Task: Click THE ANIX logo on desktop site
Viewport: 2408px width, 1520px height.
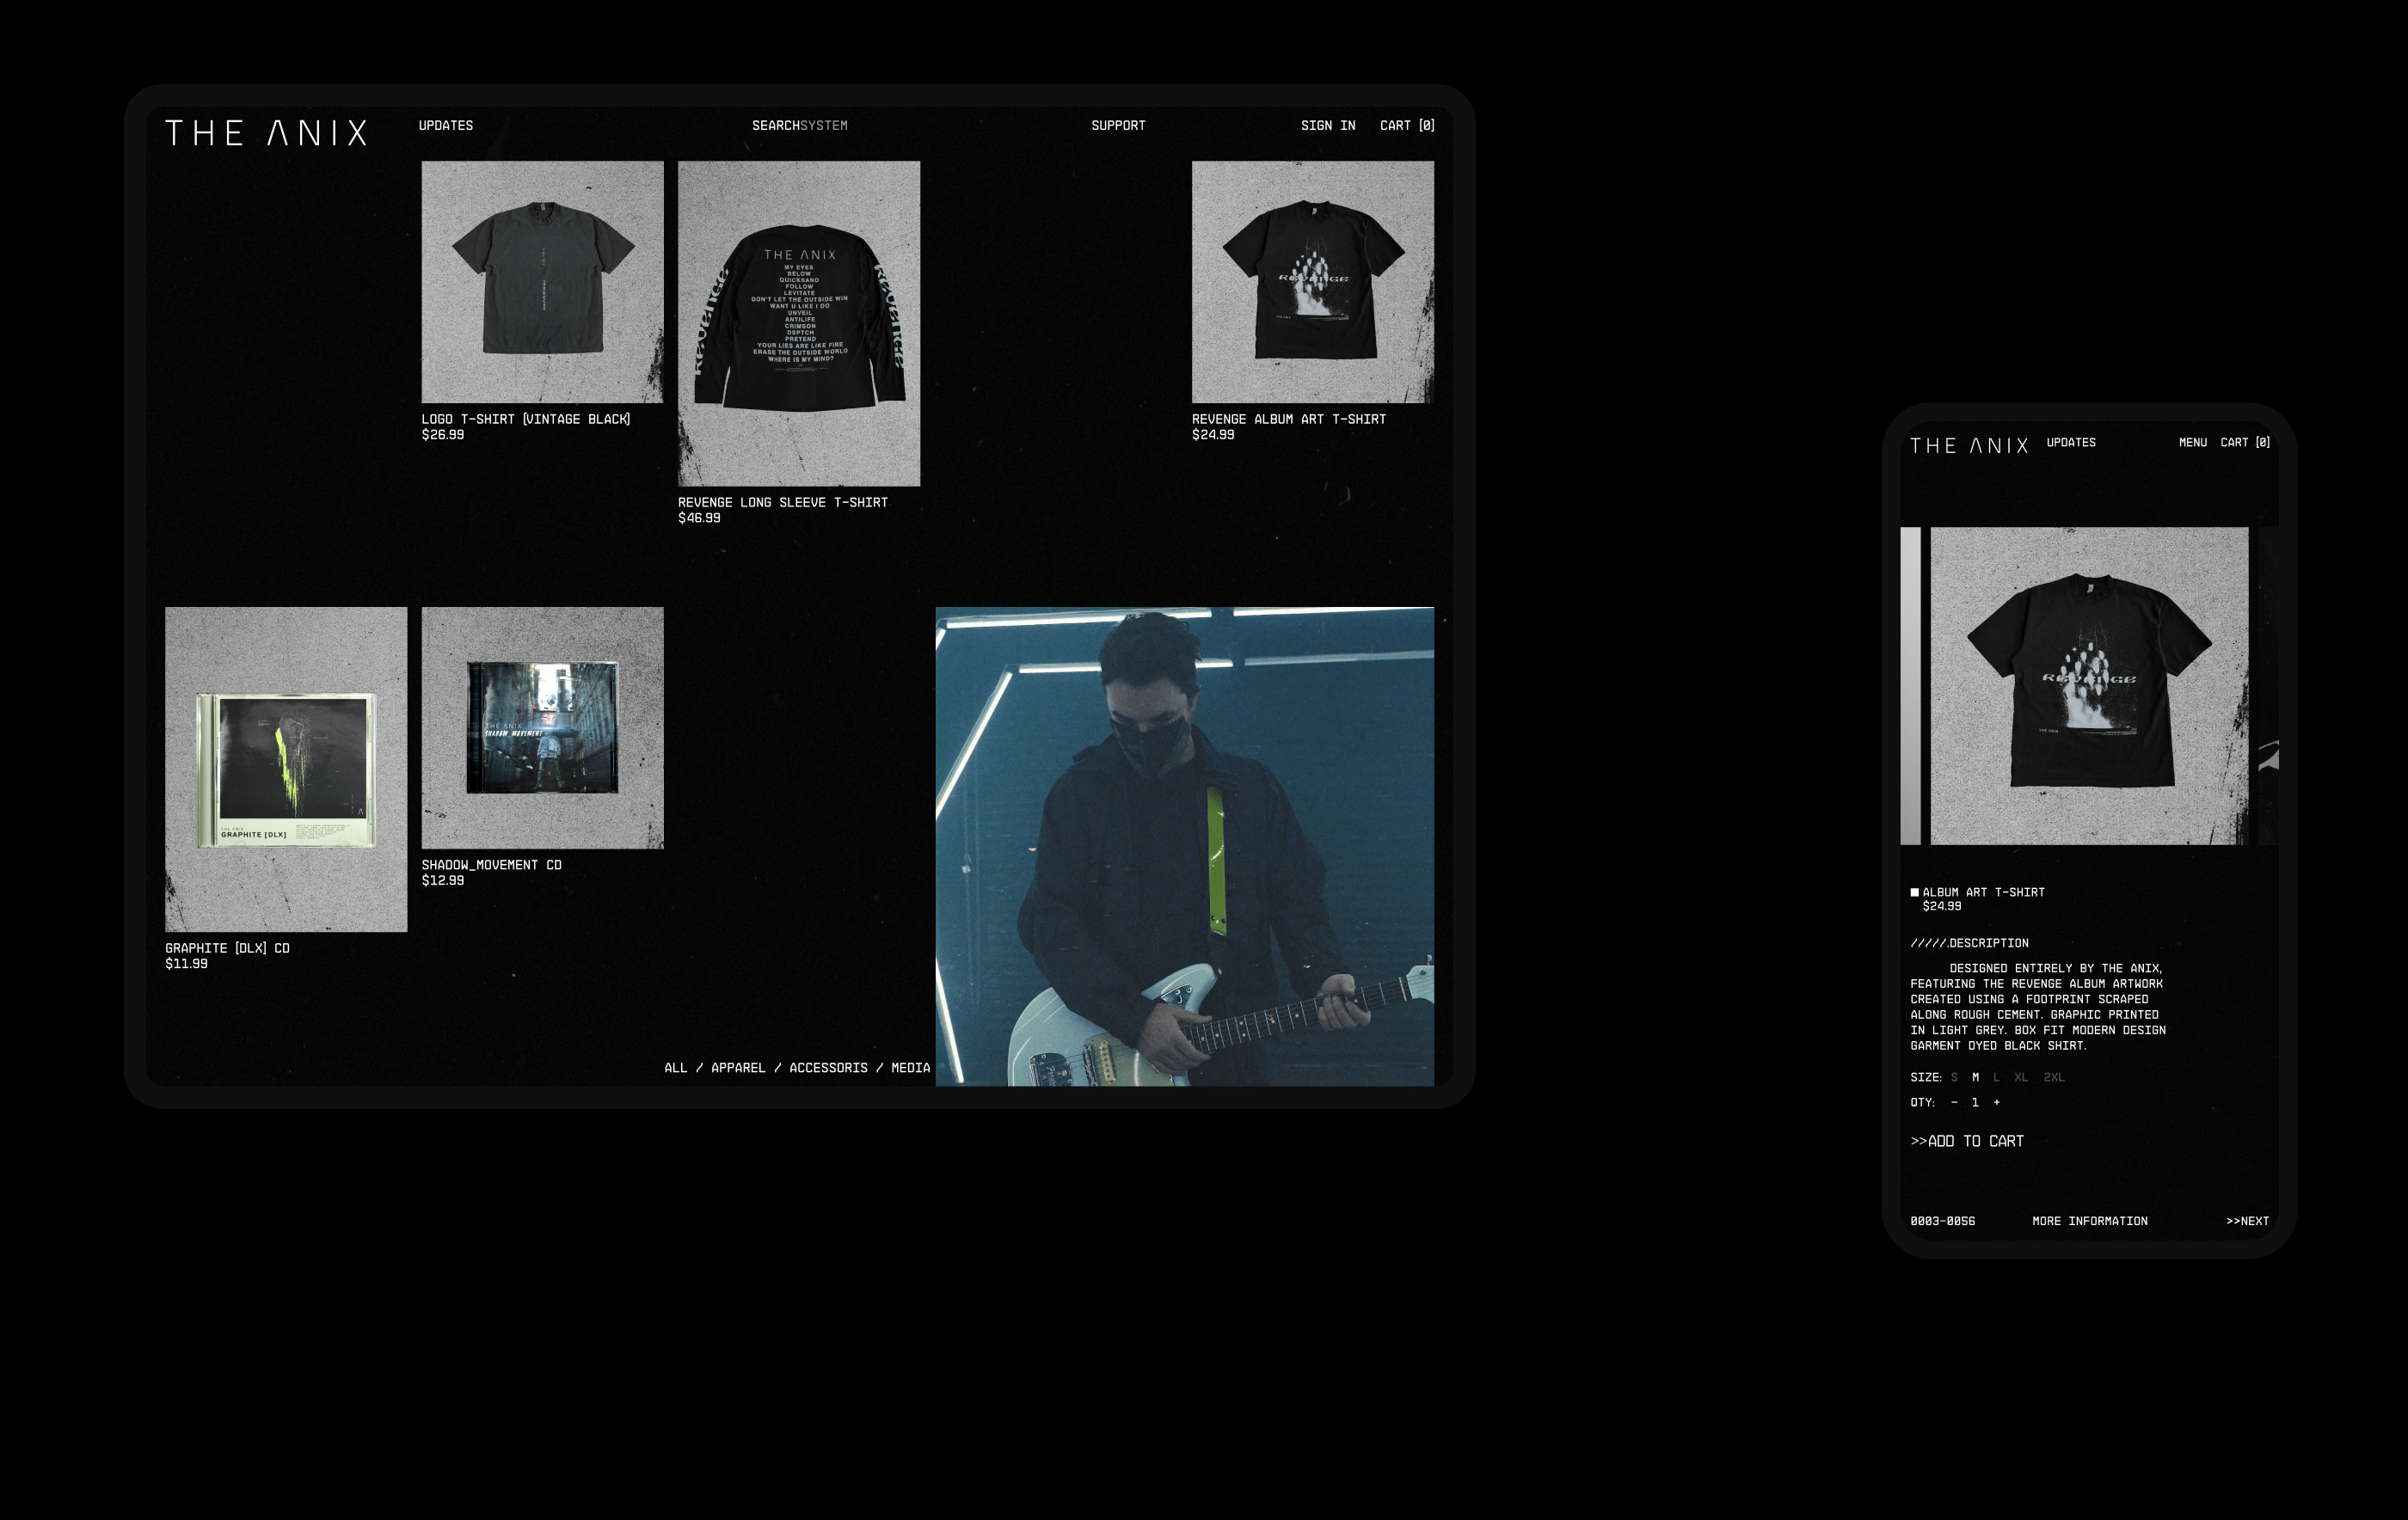Action: [266, 133]
